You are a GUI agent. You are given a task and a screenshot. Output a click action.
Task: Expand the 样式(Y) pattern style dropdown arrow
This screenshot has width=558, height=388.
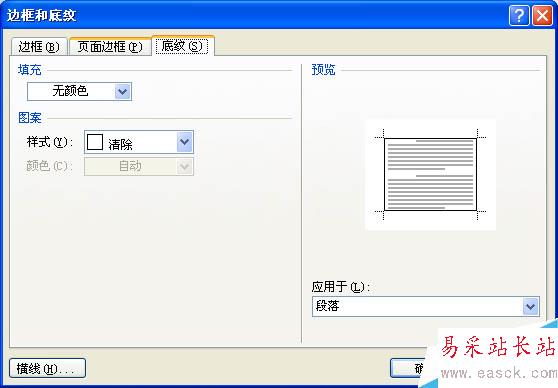point(185,142)
